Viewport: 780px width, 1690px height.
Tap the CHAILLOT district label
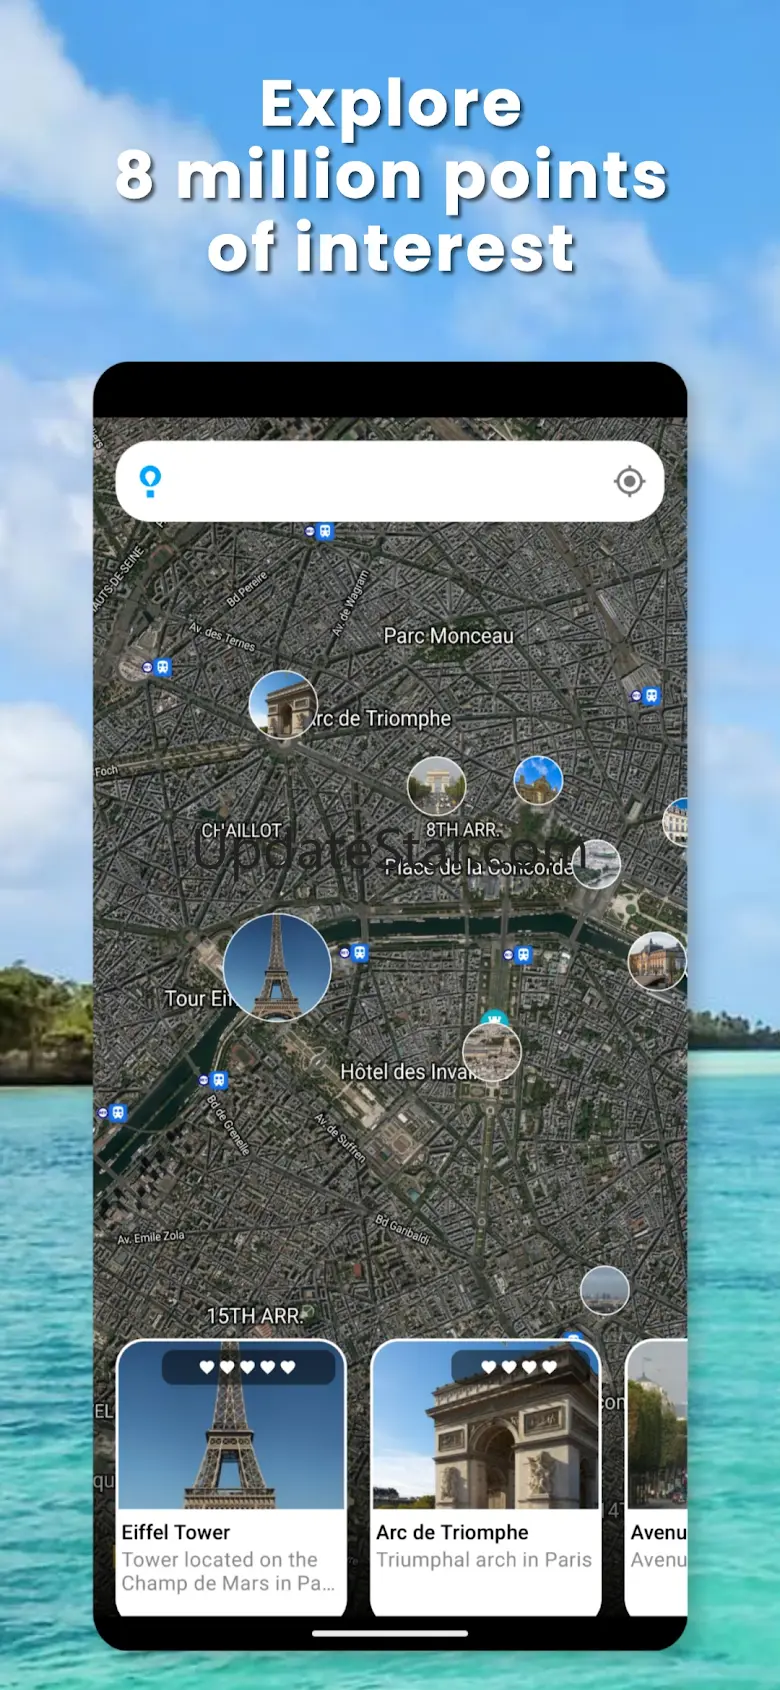pyautogui.click(x=241, y=831)
